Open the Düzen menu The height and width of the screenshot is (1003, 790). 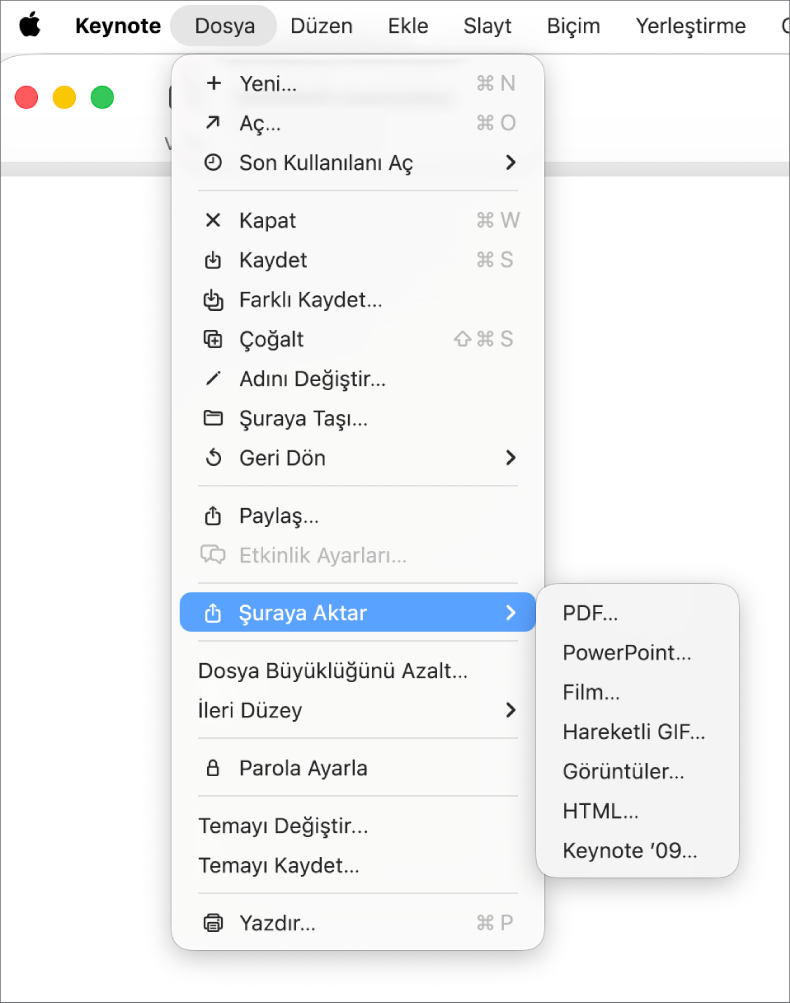click(322, 26)
